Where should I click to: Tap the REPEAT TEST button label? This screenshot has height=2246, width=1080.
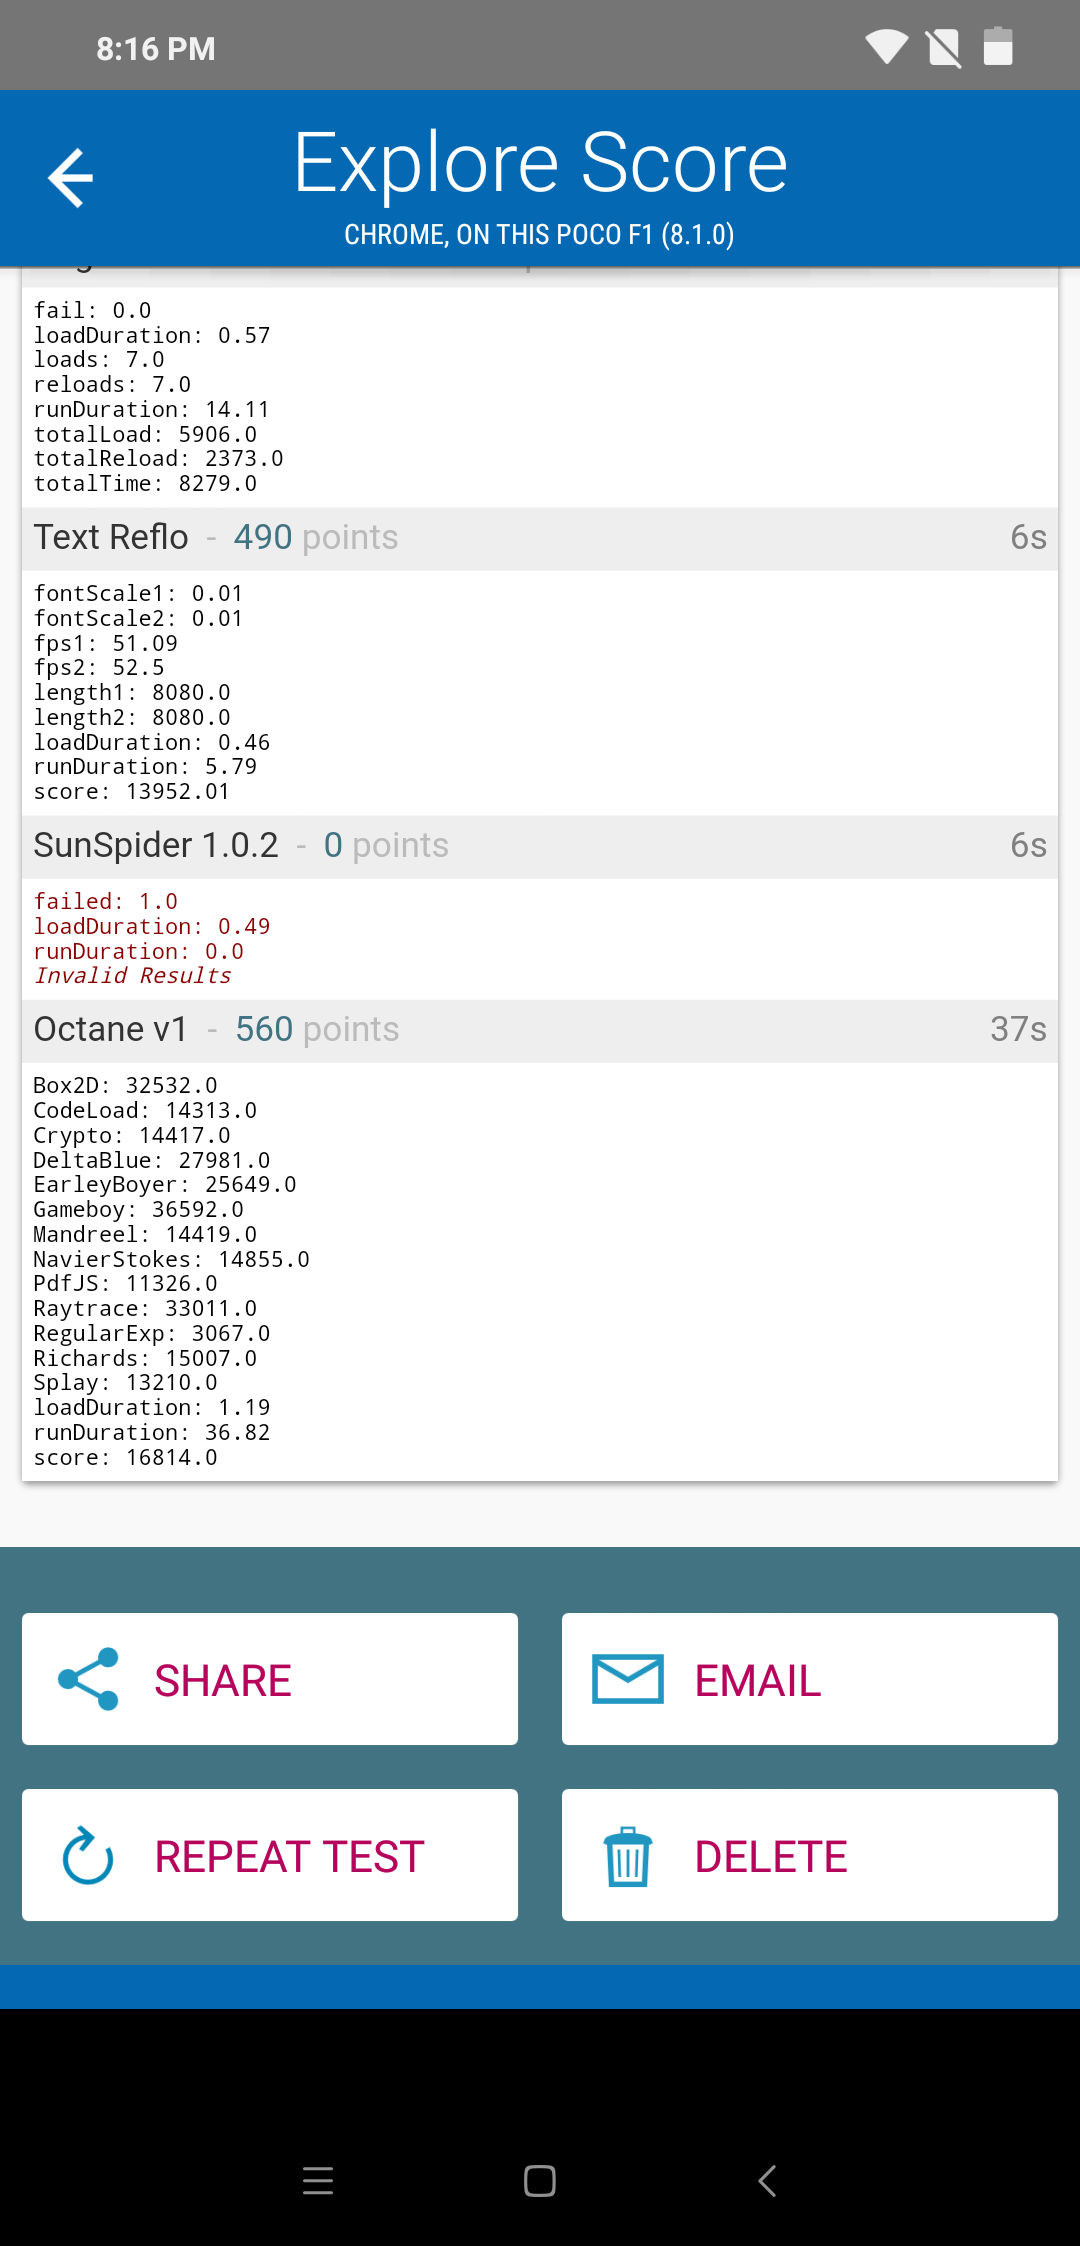pos(290,1857)
